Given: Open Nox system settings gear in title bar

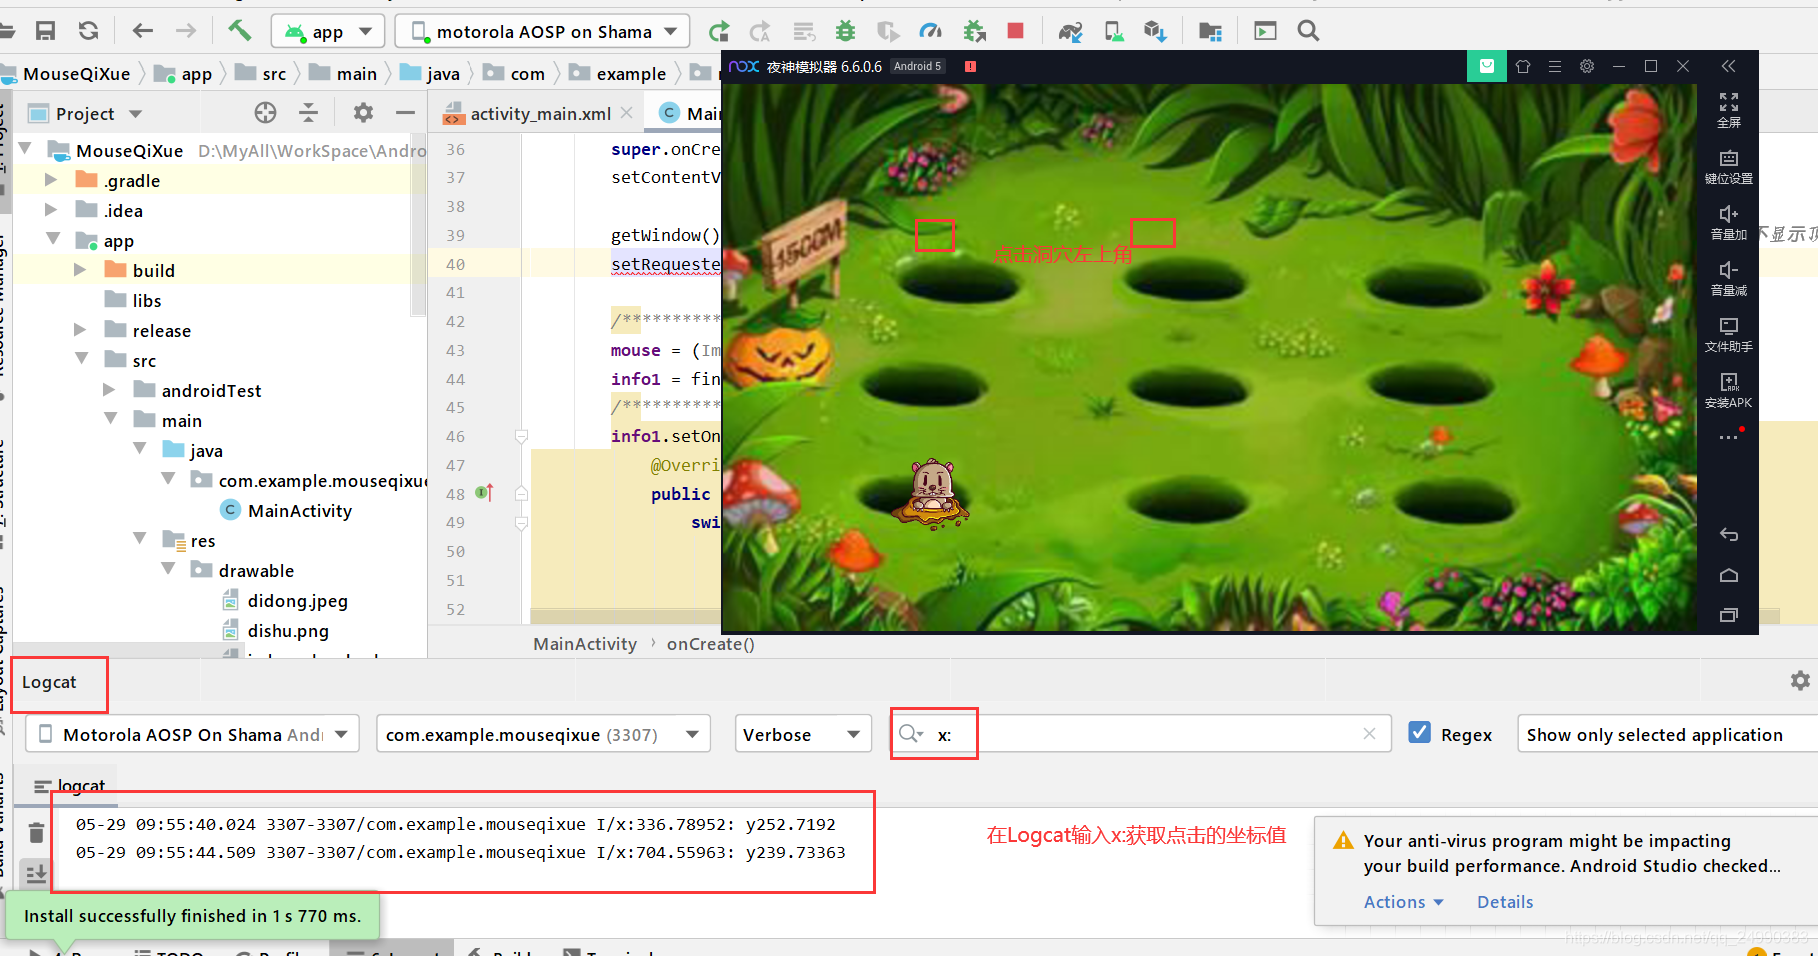Looking at the screenshot, I should point(1587,66).
